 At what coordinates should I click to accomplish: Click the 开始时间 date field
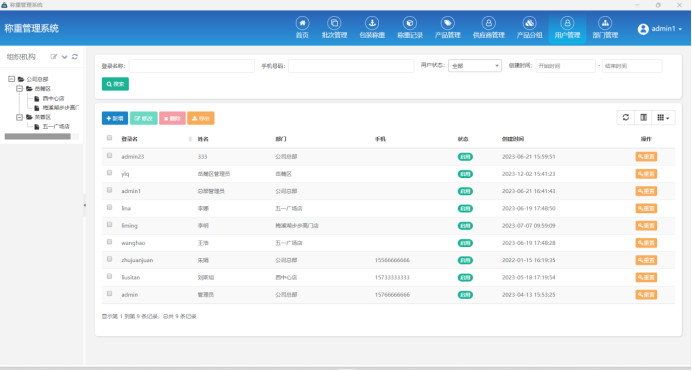tap(565, 66)
